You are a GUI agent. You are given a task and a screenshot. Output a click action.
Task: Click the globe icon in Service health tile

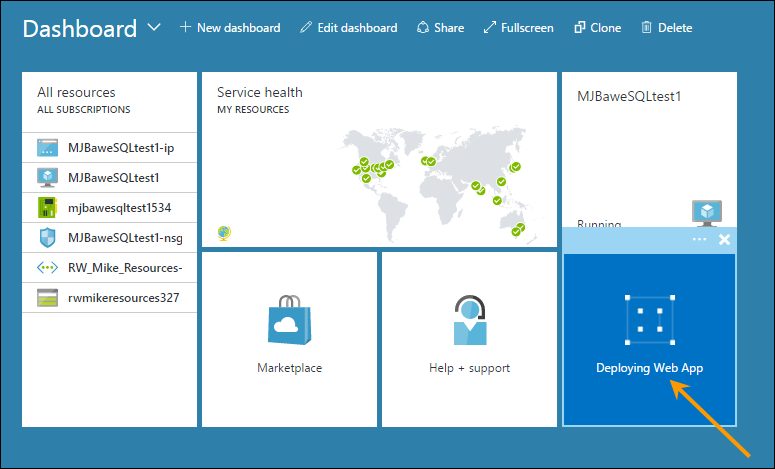224,233
